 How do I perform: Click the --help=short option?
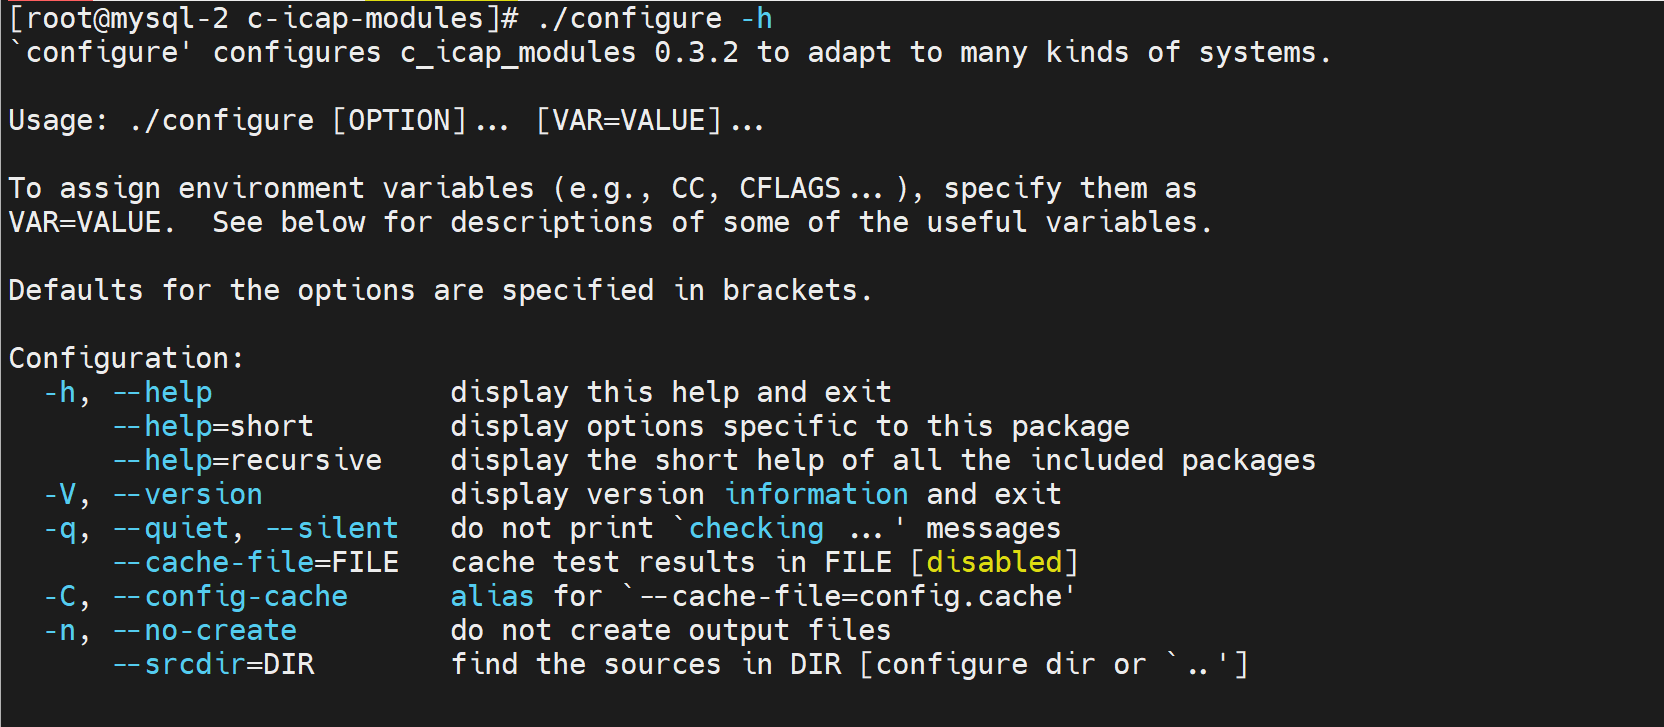(x=213, y=427)
